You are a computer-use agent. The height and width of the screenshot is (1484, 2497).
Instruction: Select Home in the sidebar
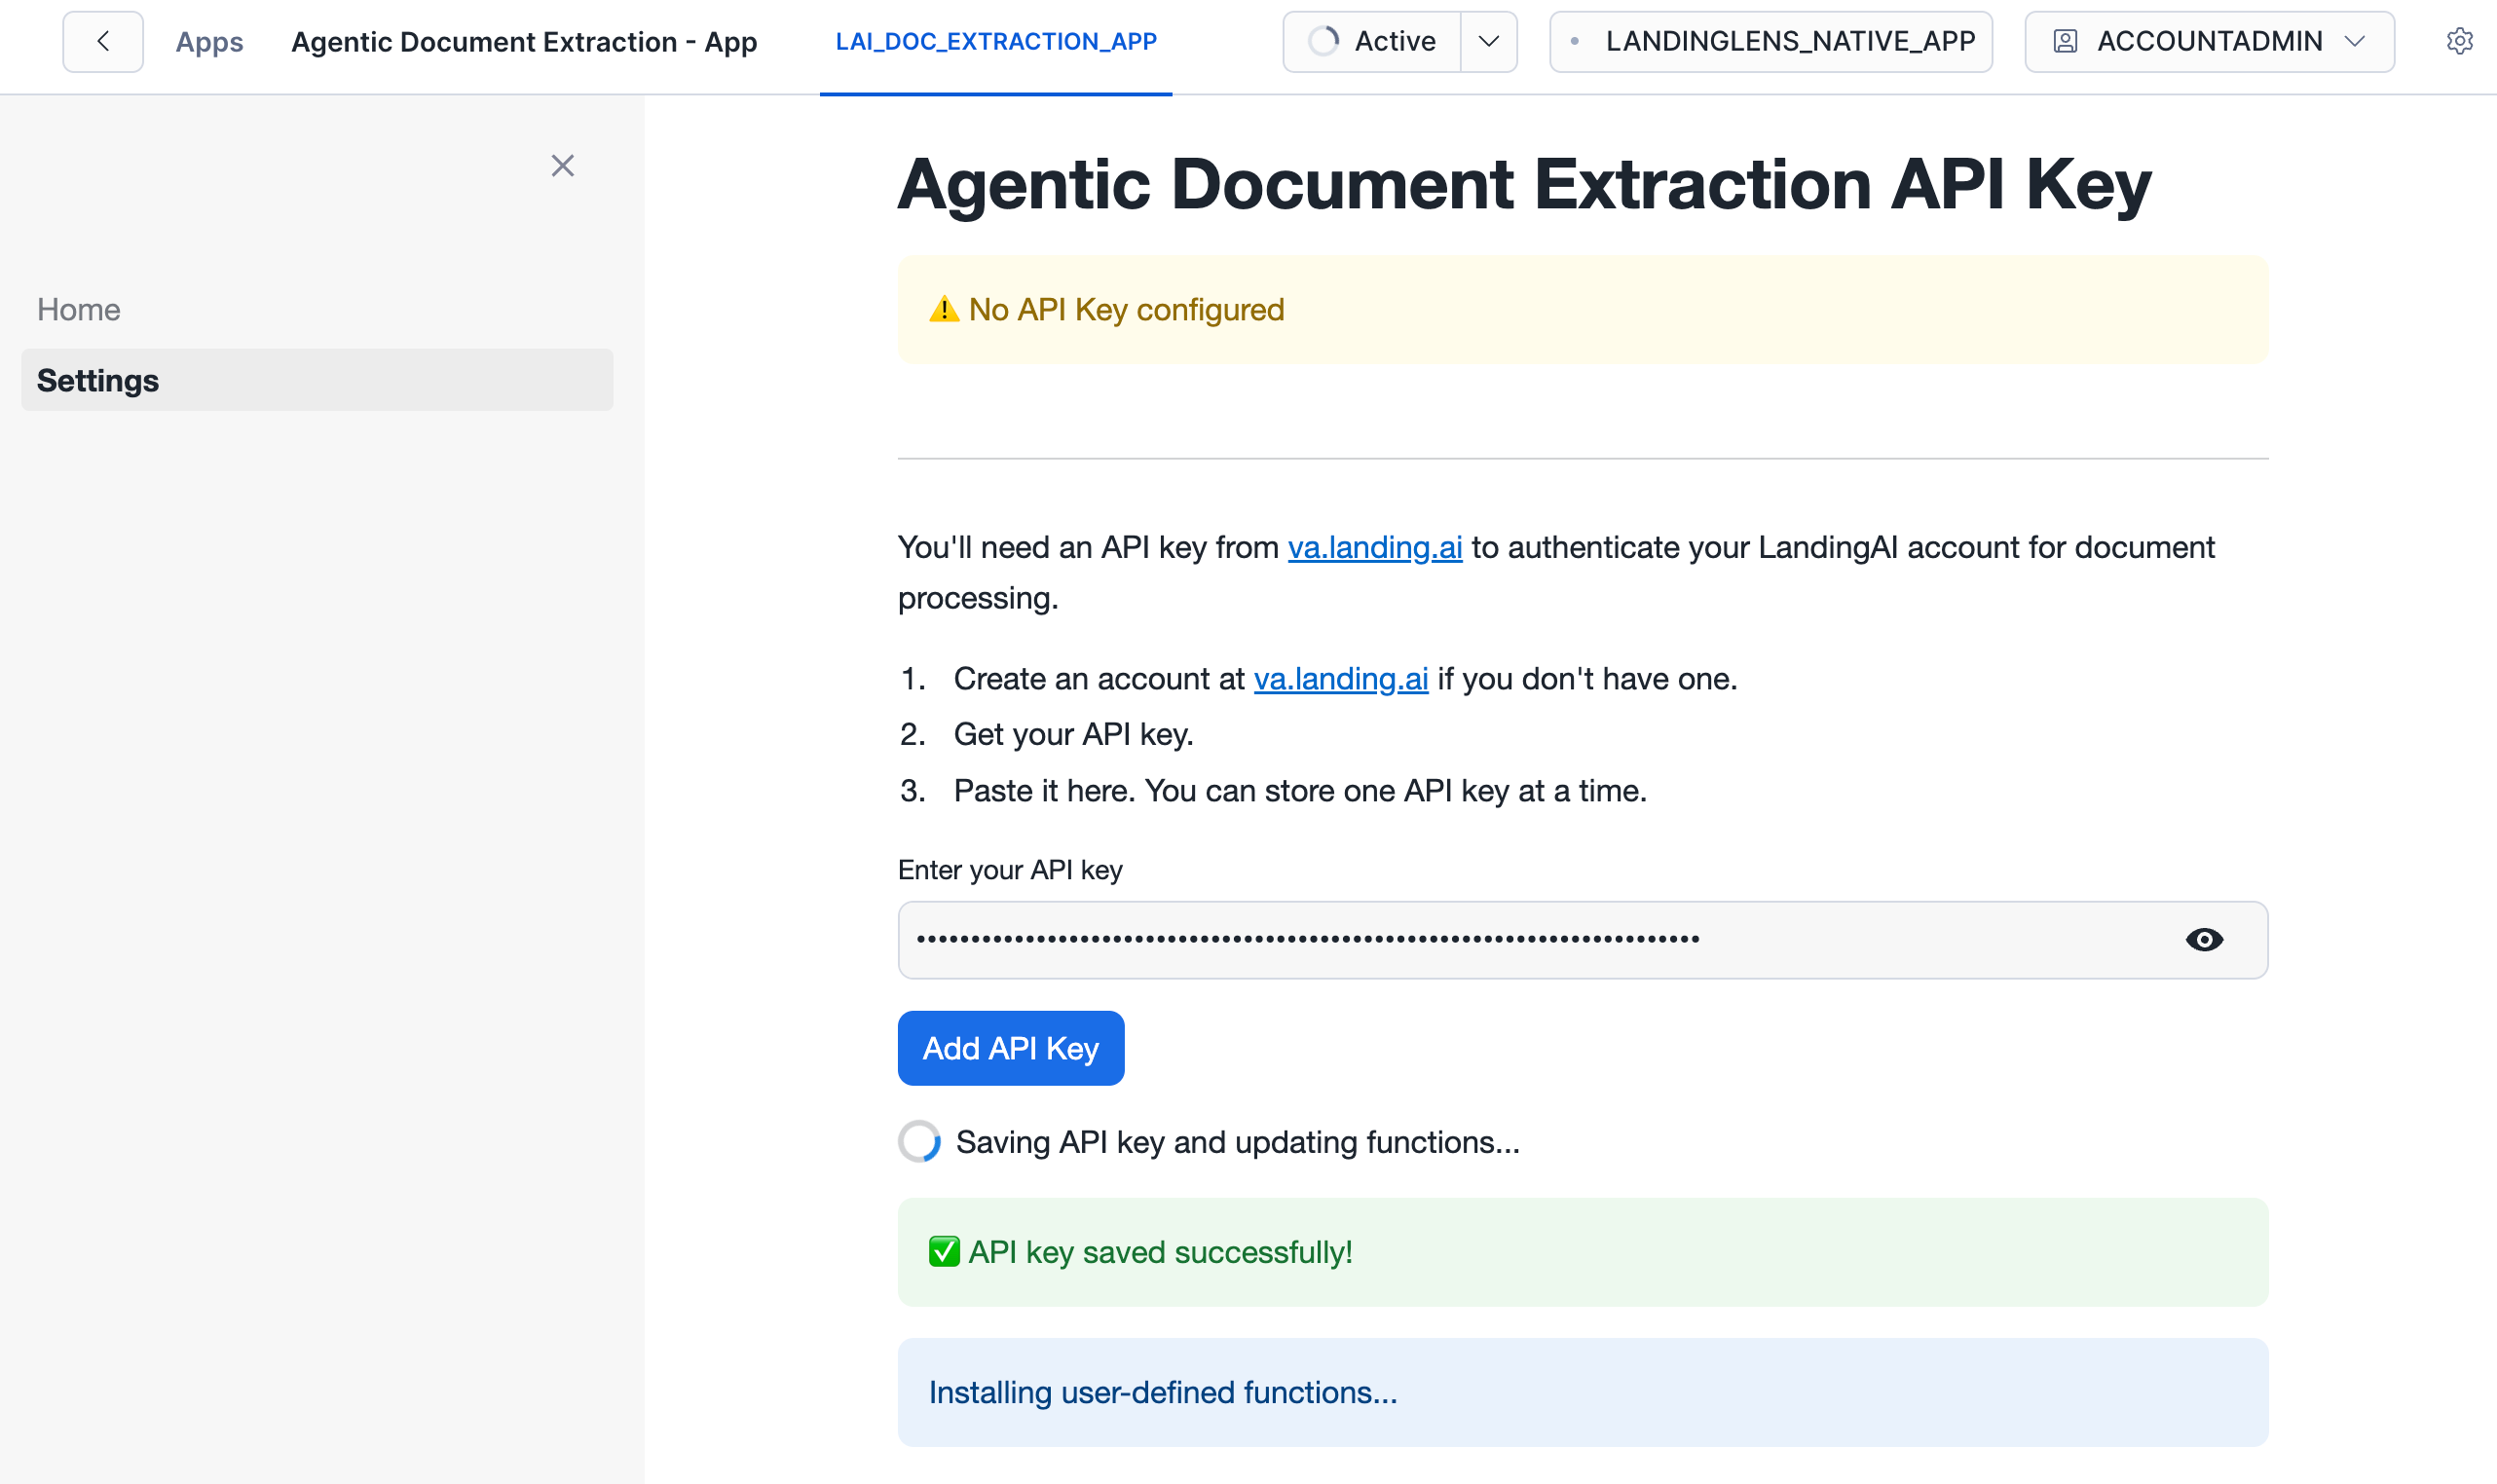coord(78,309)
